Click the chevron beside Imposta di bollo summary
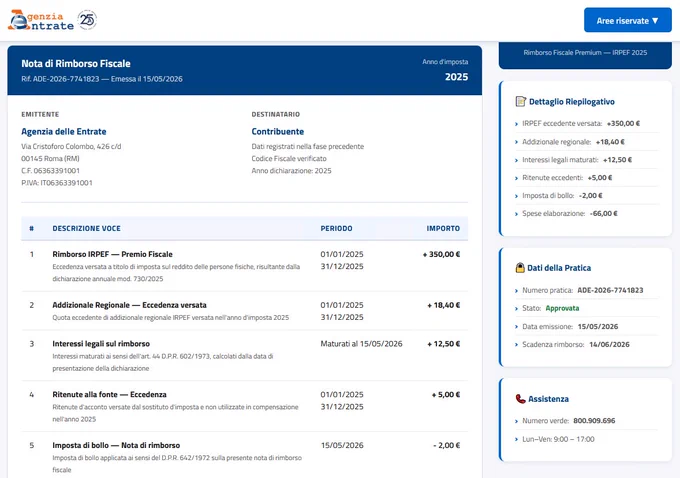The height and width of the screenshot is (478, 680). pos(516,196)
